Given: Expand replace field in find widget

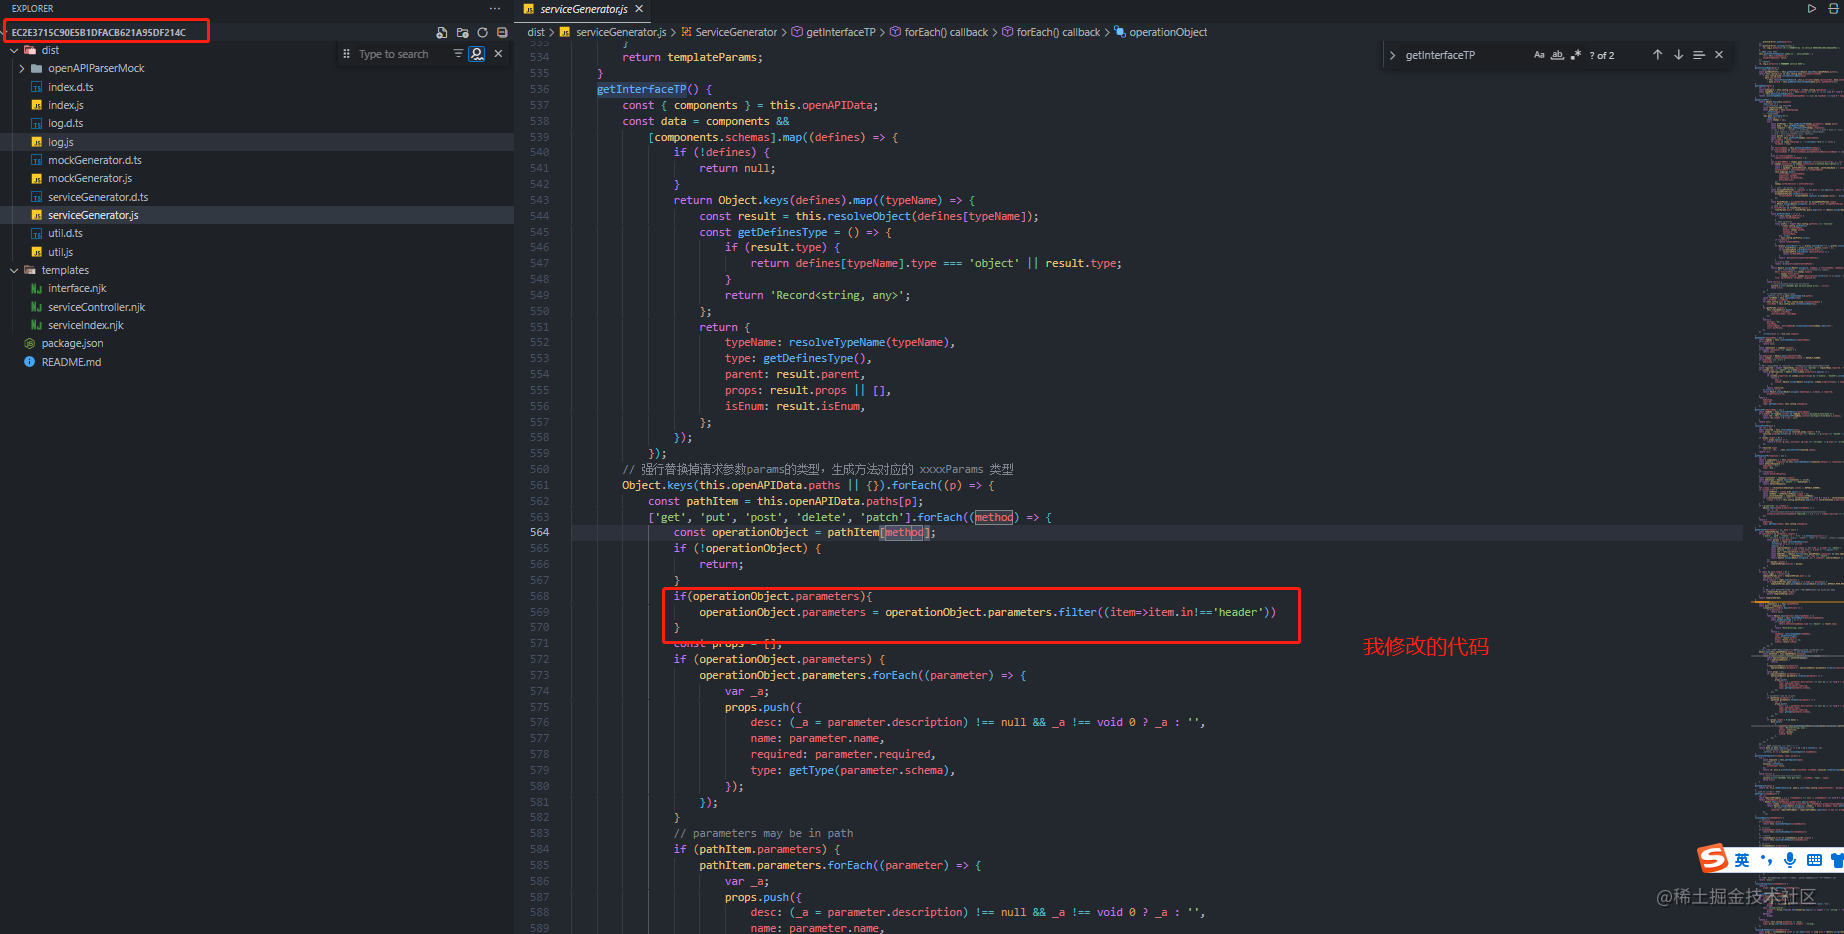Looking at the screenshot, I should (x=1392, y=55).
